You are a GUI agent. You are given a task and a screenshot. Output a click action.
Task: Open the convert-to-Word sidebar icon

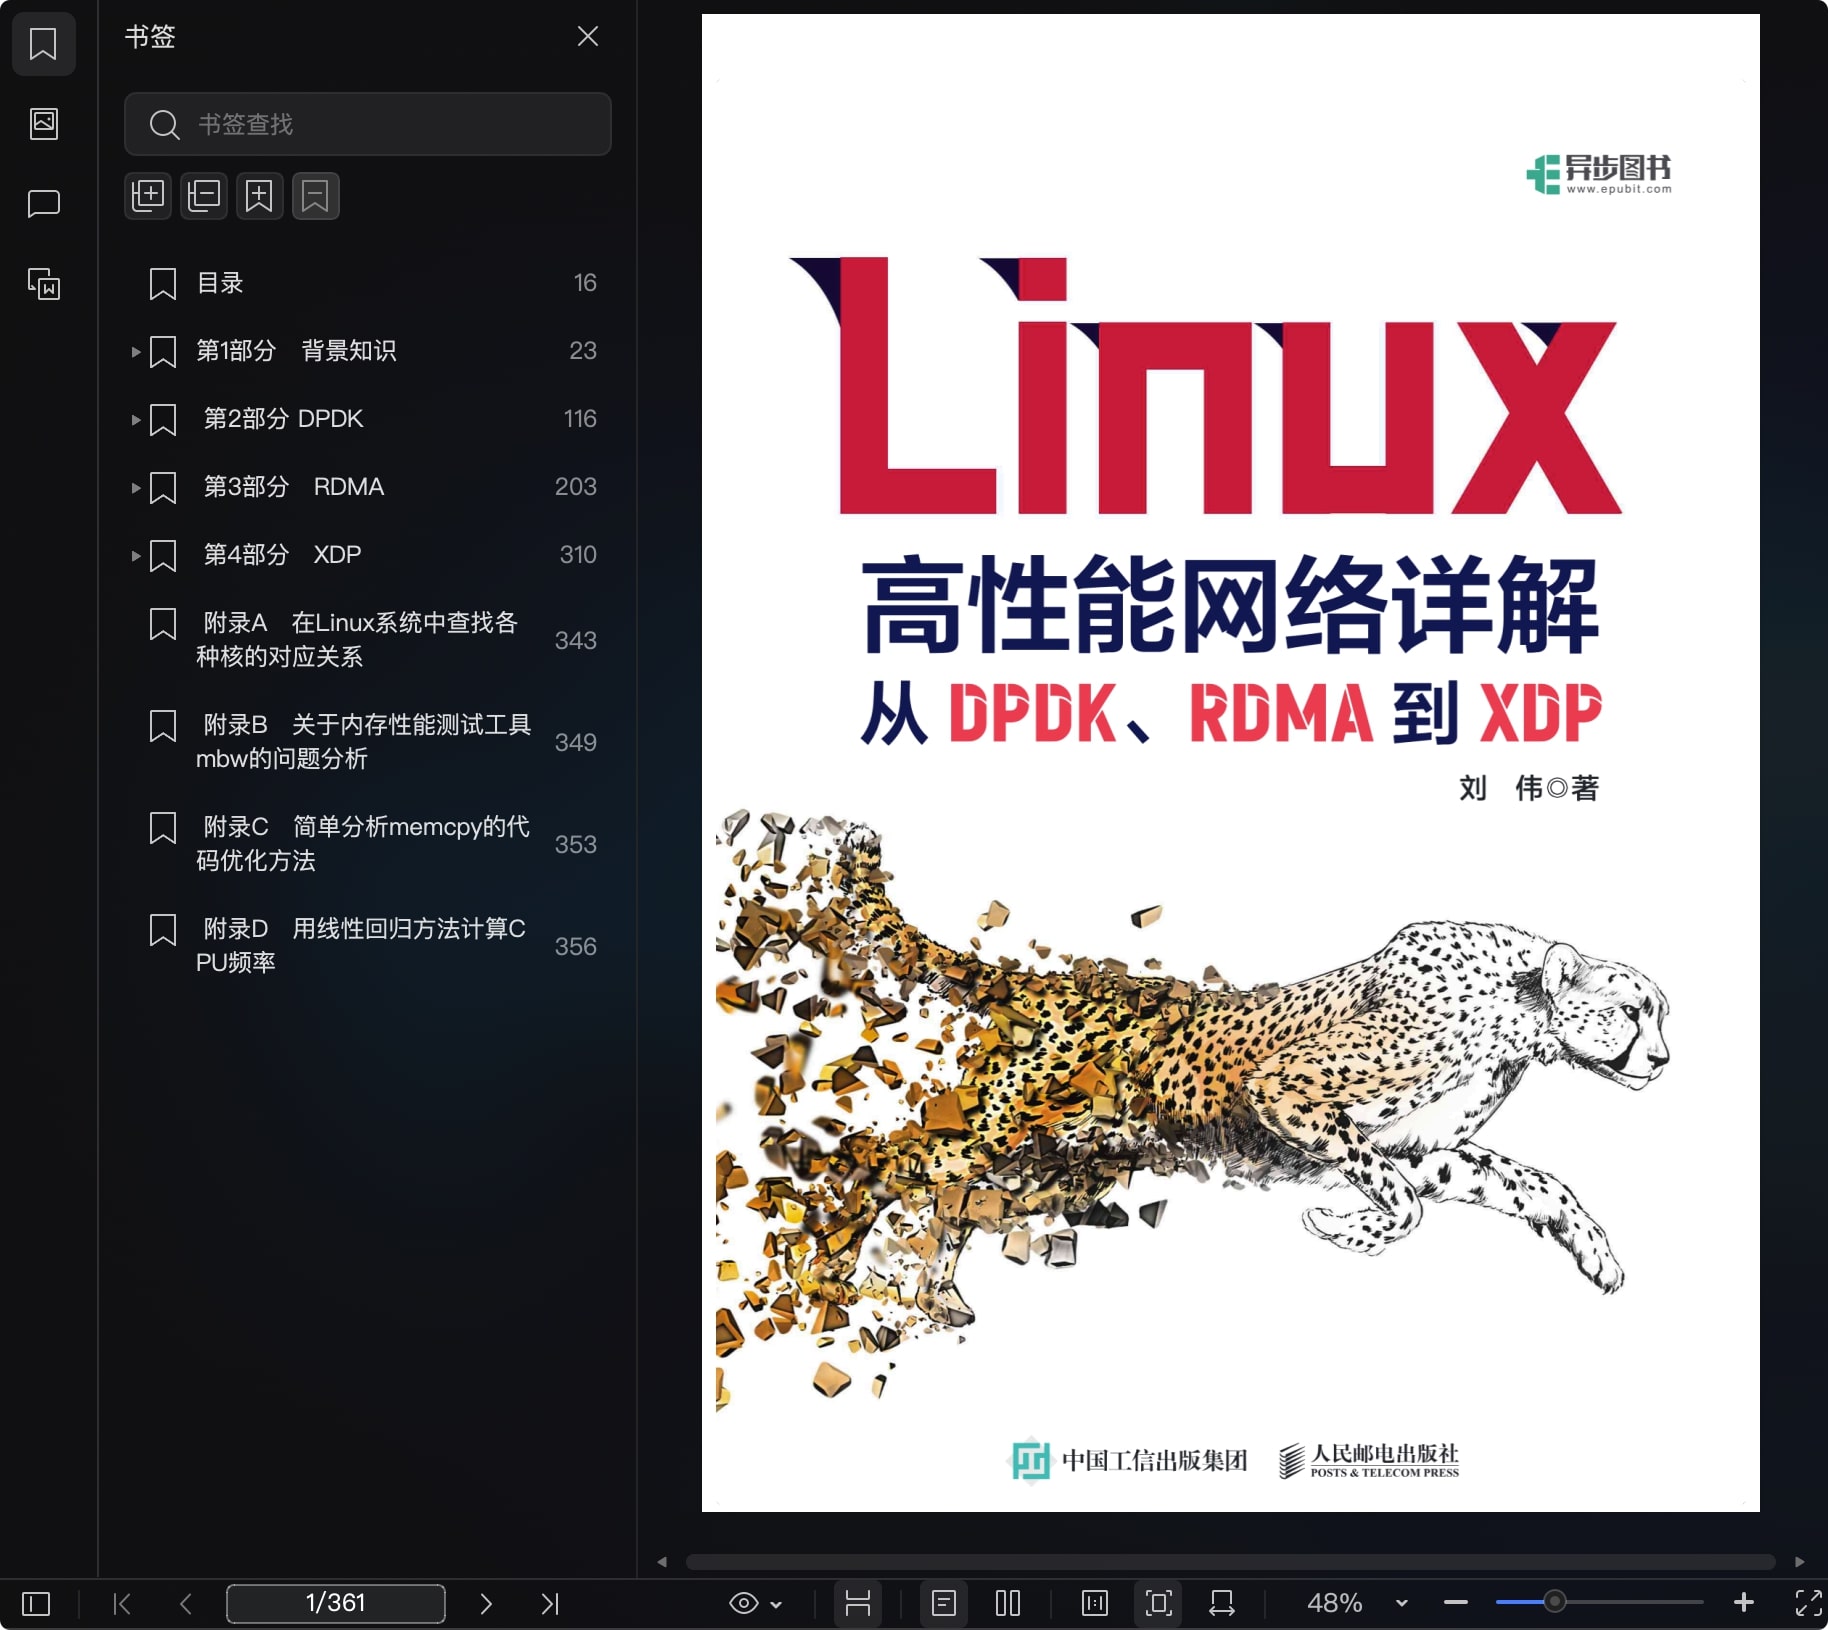(43, 284)
